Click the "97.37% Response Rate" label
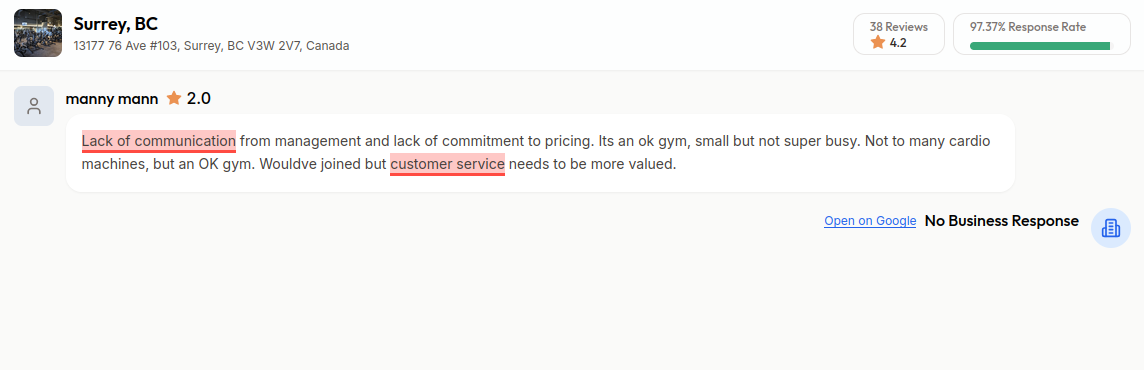 pos(1027,27)
